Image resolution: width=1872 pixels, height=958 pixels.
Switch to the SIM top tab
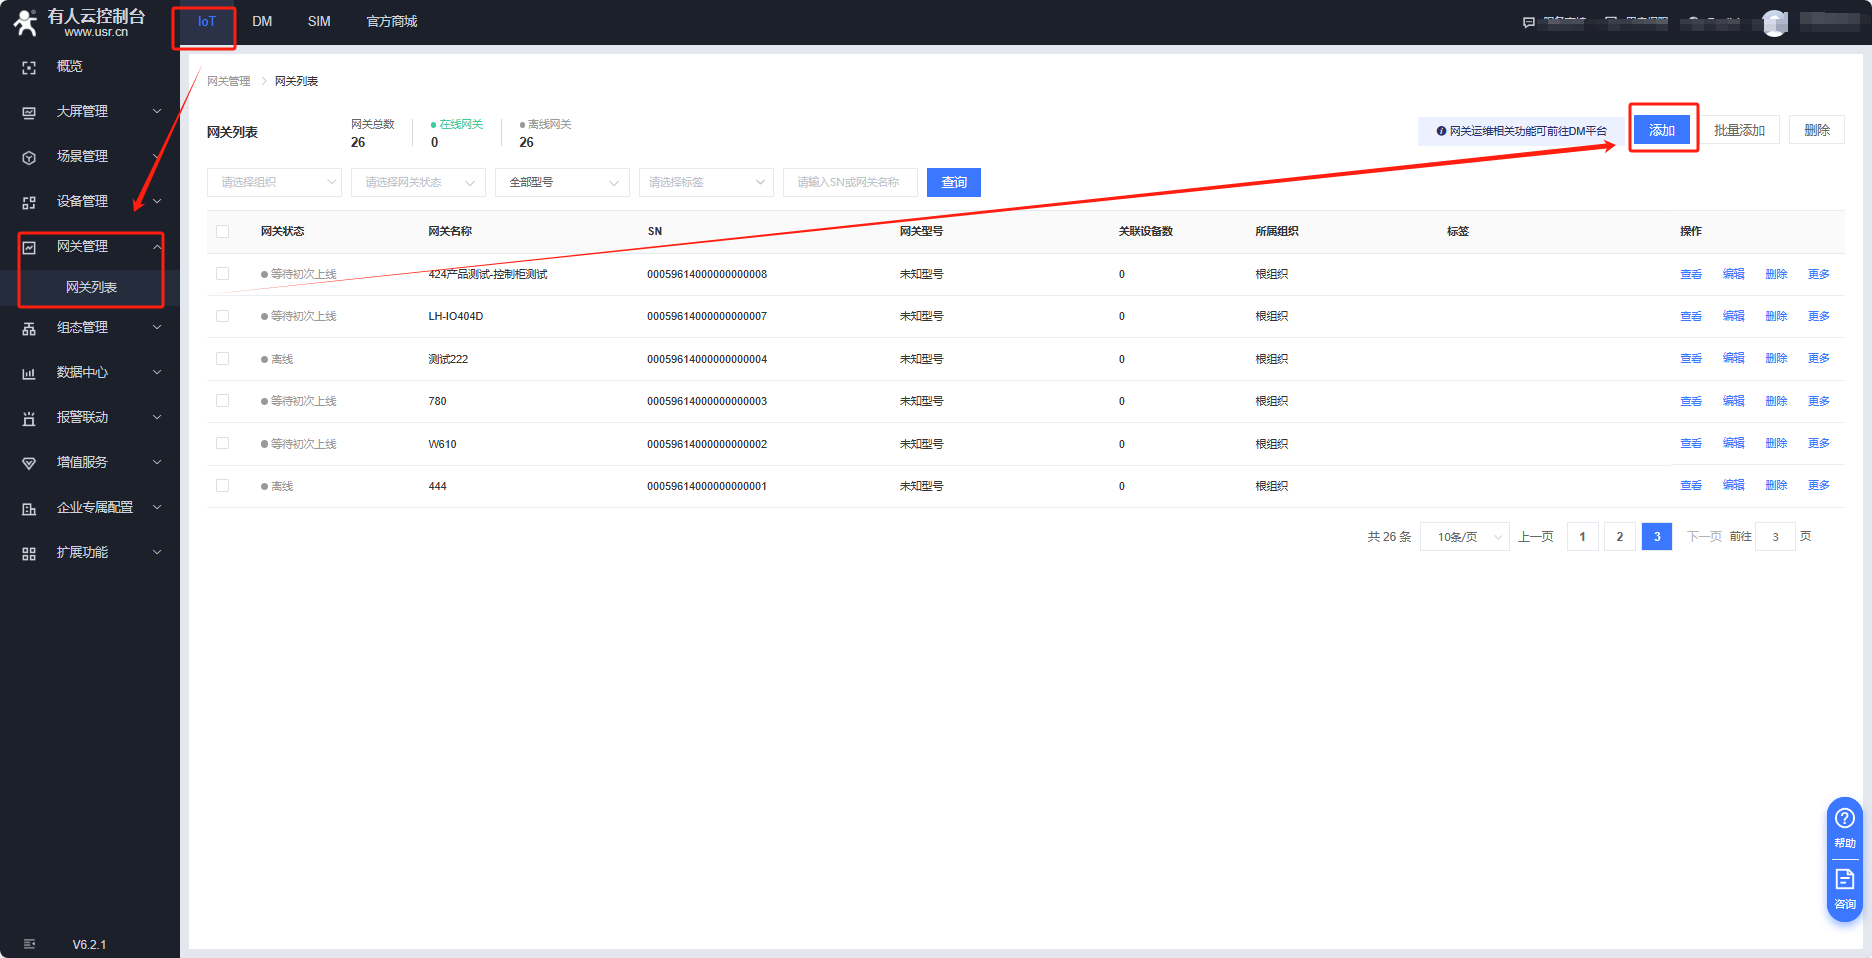click(319, 22)
